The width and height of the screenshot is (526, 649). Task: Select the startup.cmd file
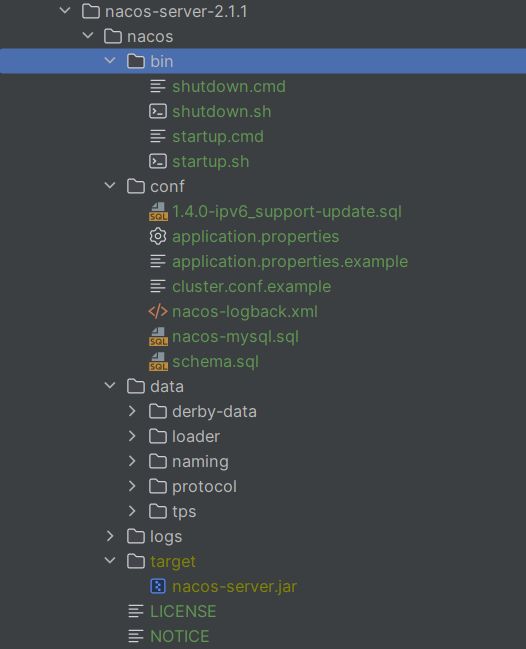point(218,137)
